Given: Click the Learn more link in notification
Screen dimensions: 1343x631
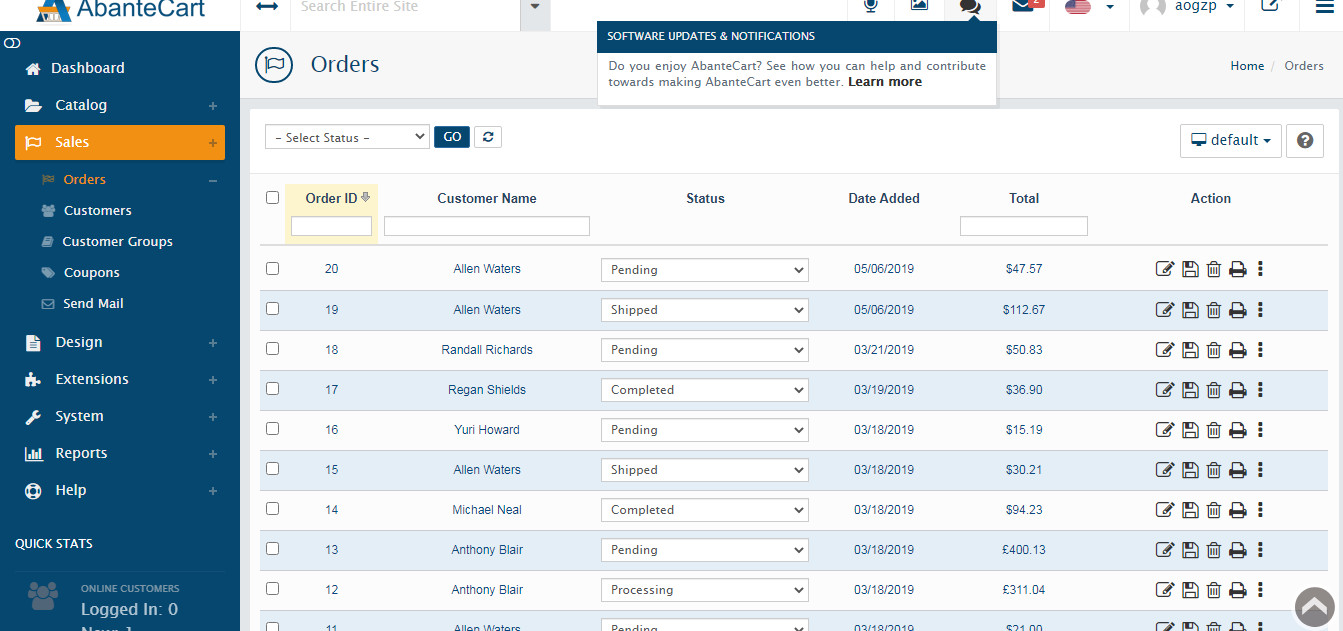Looking at the screenshot, I should click(884, 82).
